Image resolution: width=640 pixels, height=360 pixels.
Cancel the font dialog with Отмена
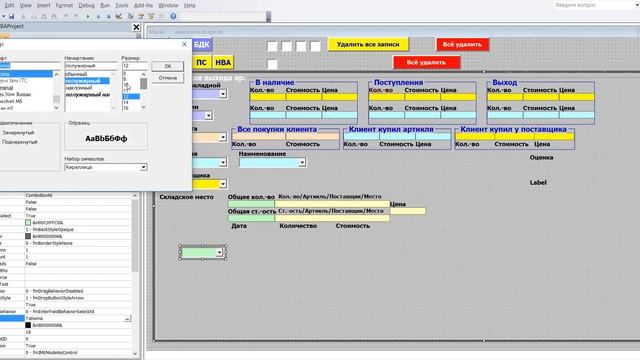pyautogui.click(x=168, y=78)
